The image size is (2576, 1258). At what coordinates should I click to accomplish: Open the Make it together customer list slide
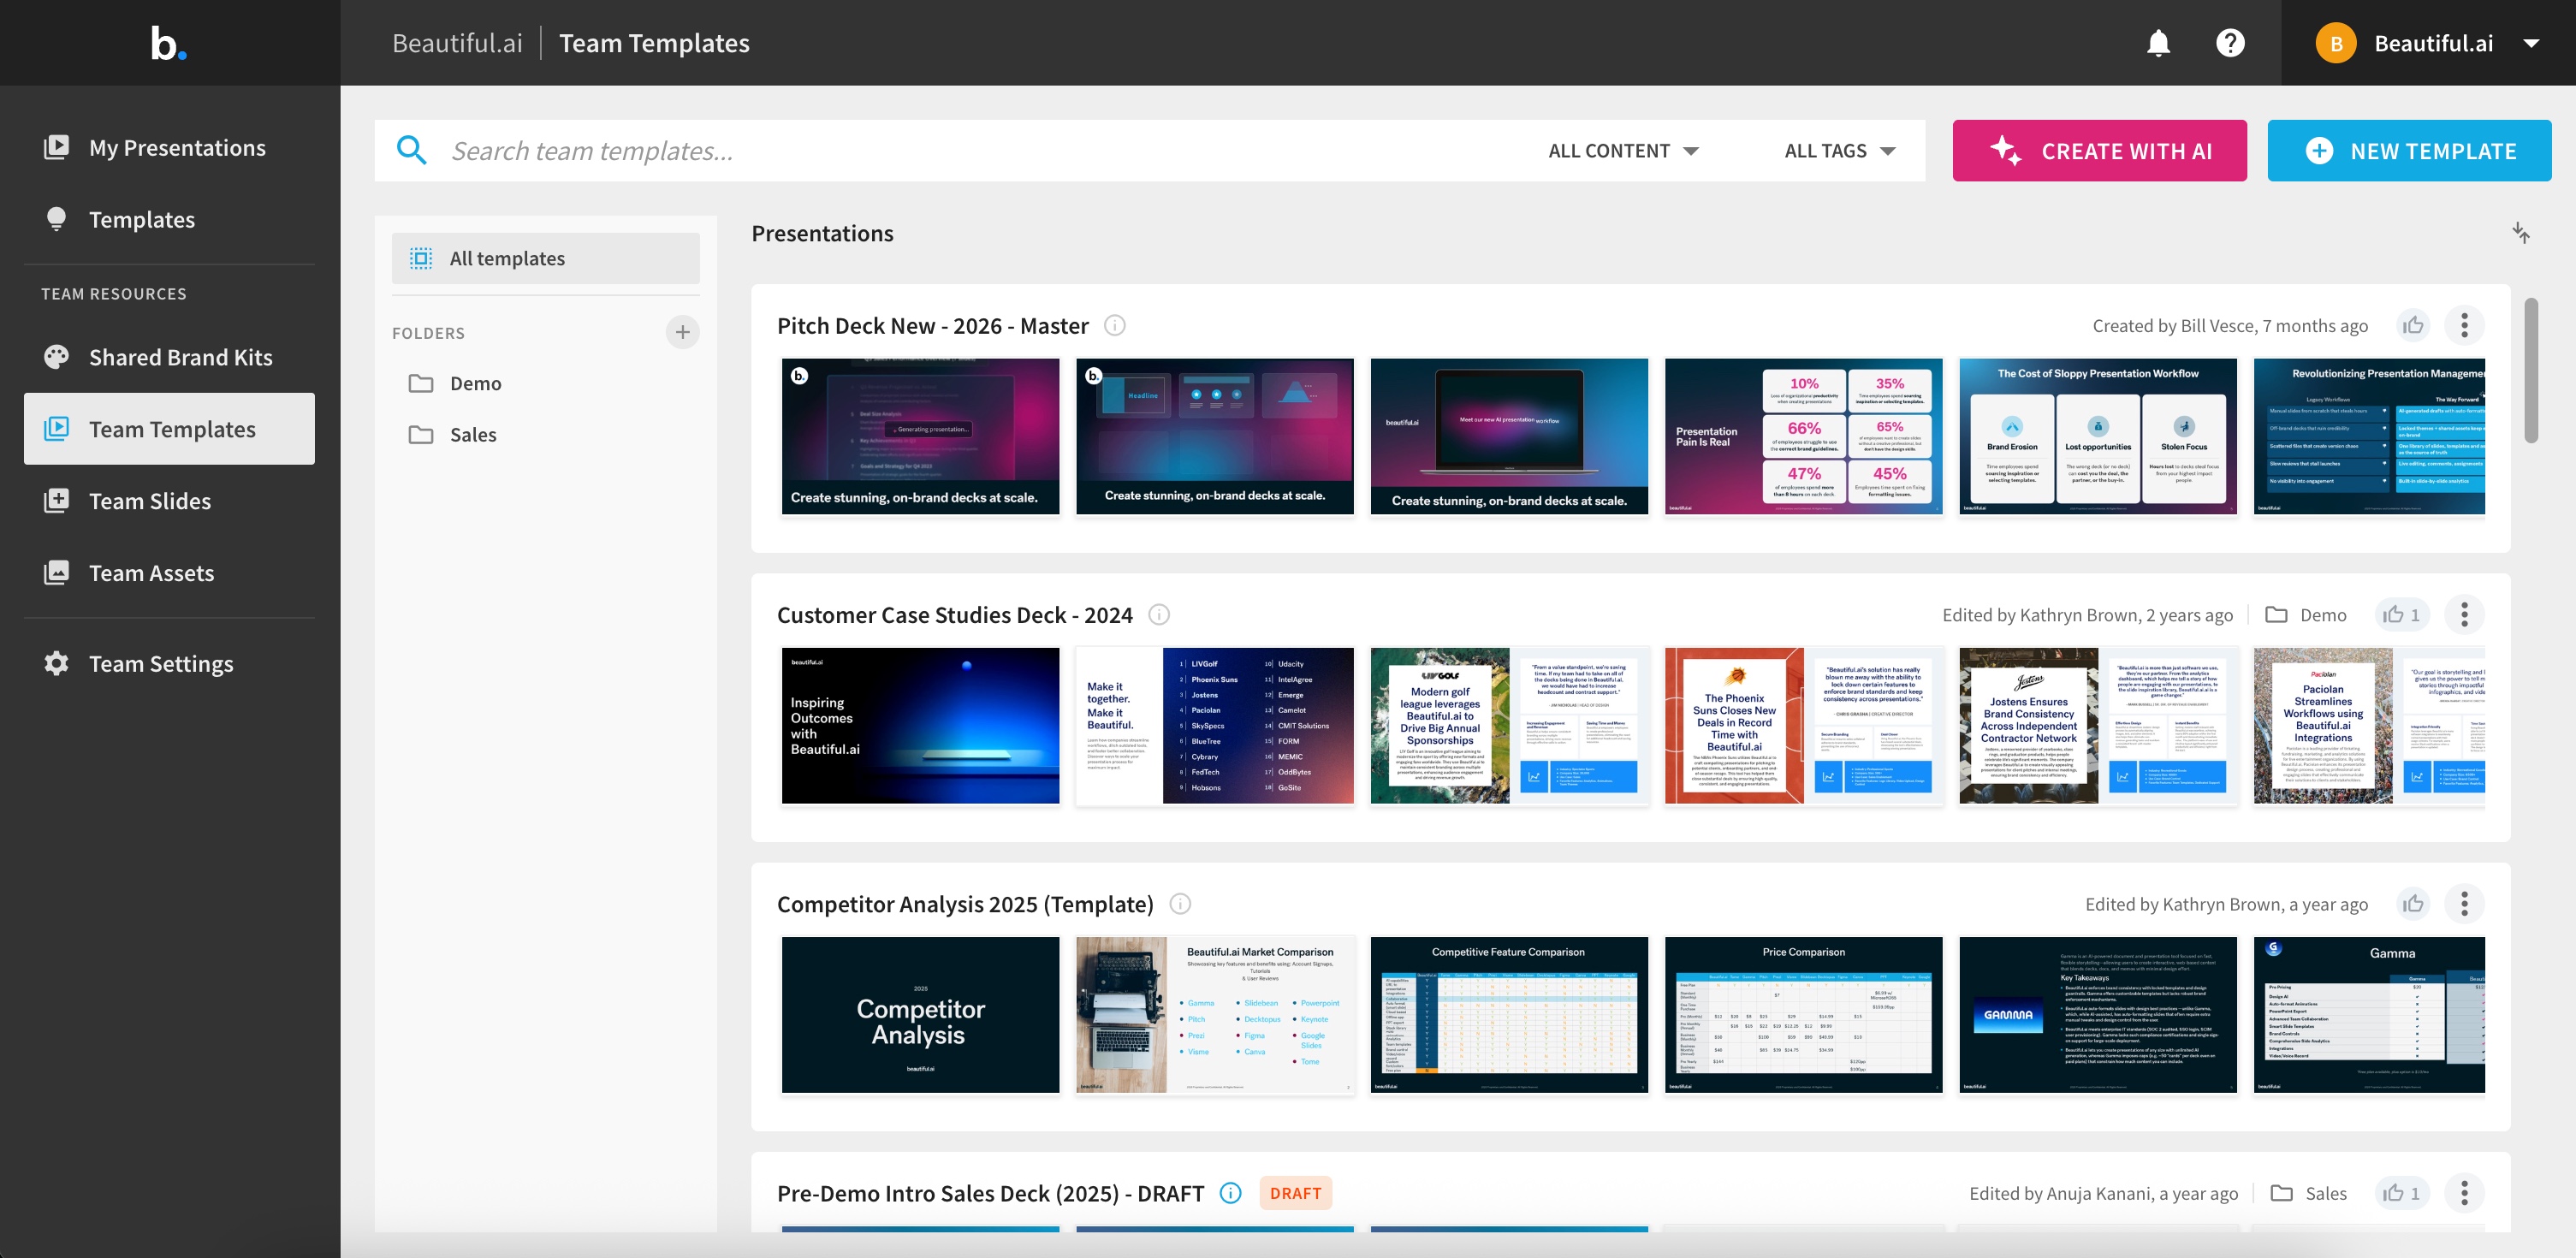click(1214, 725)
